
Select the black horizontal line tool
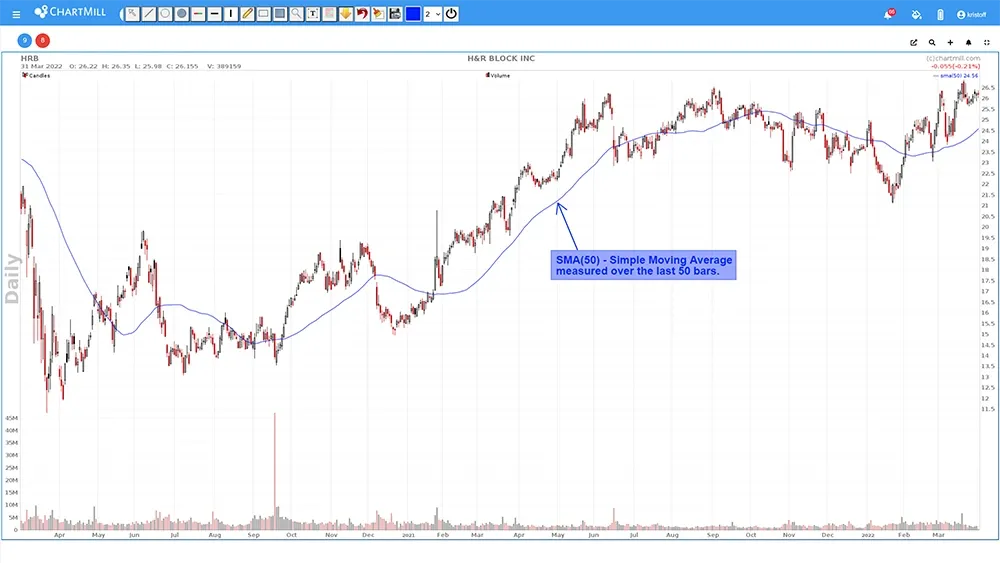215,13
